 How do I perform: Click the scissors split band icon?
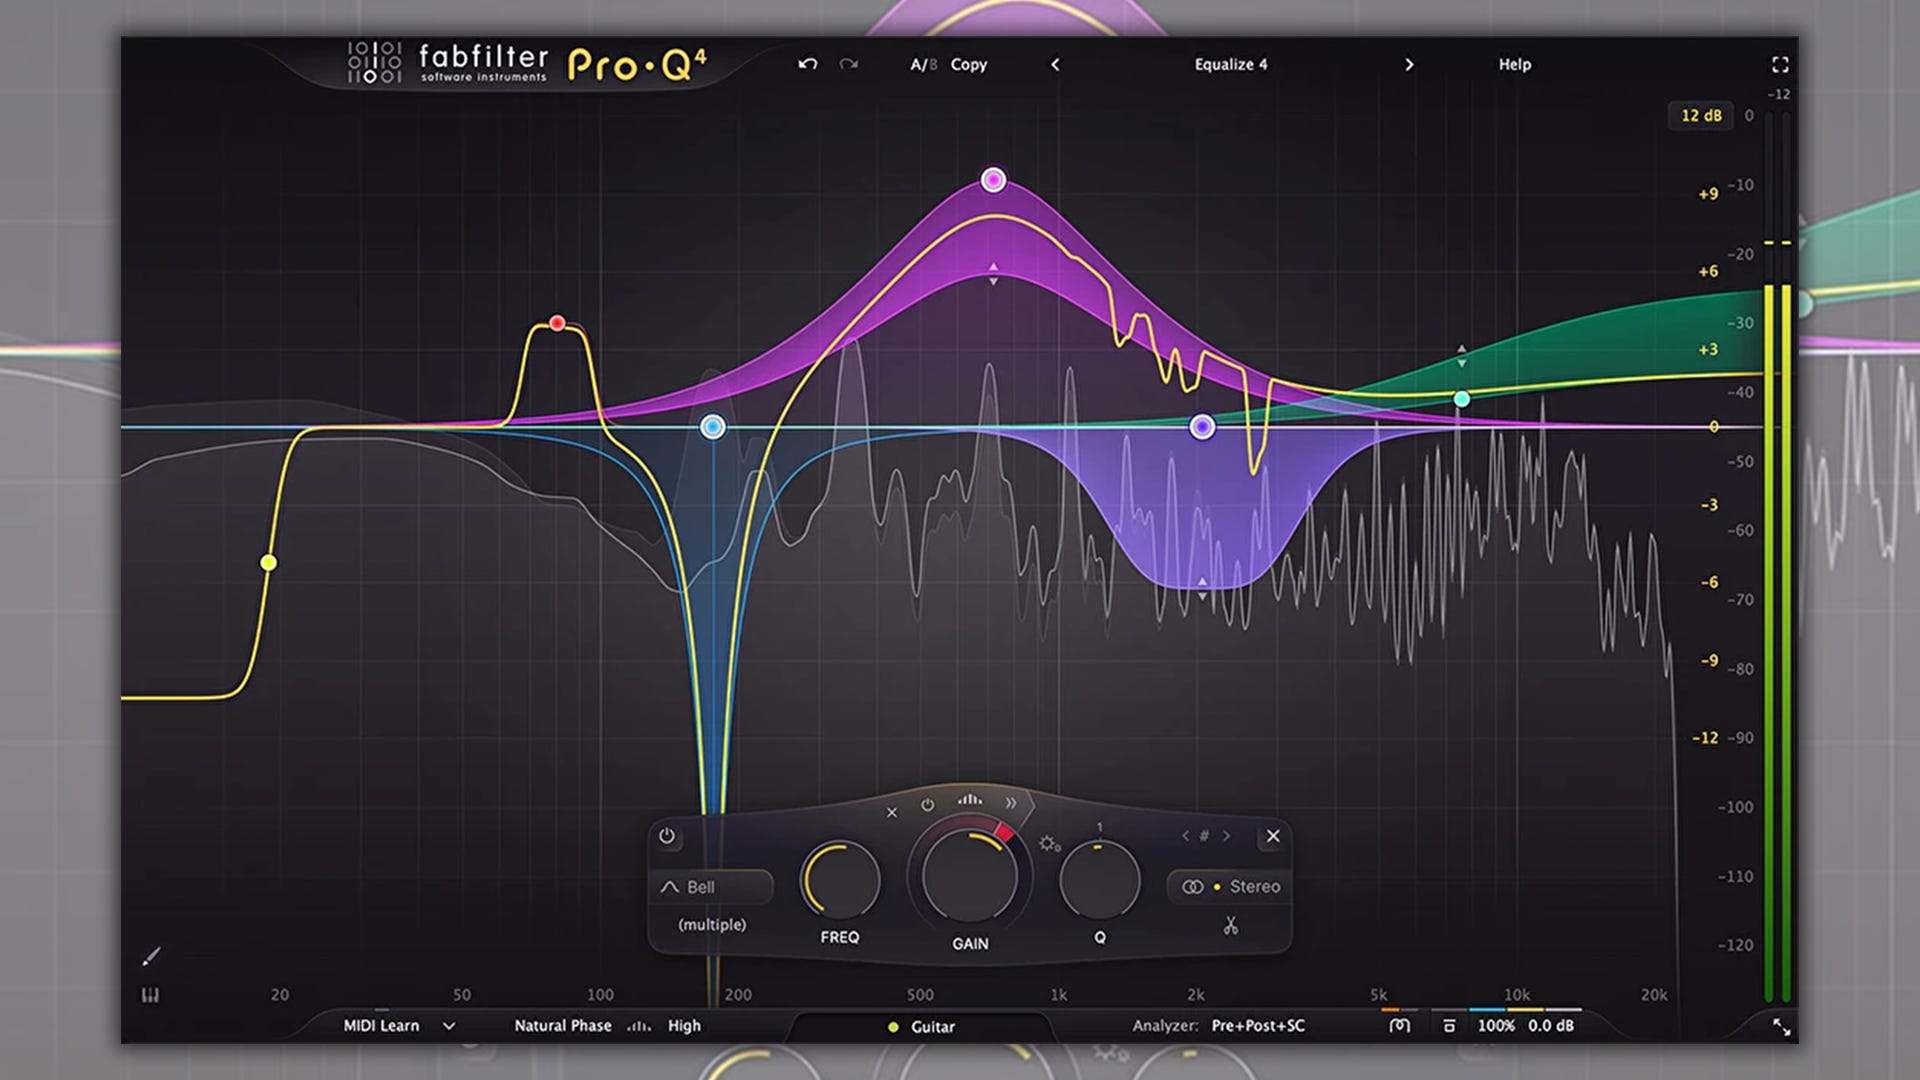1230,926
